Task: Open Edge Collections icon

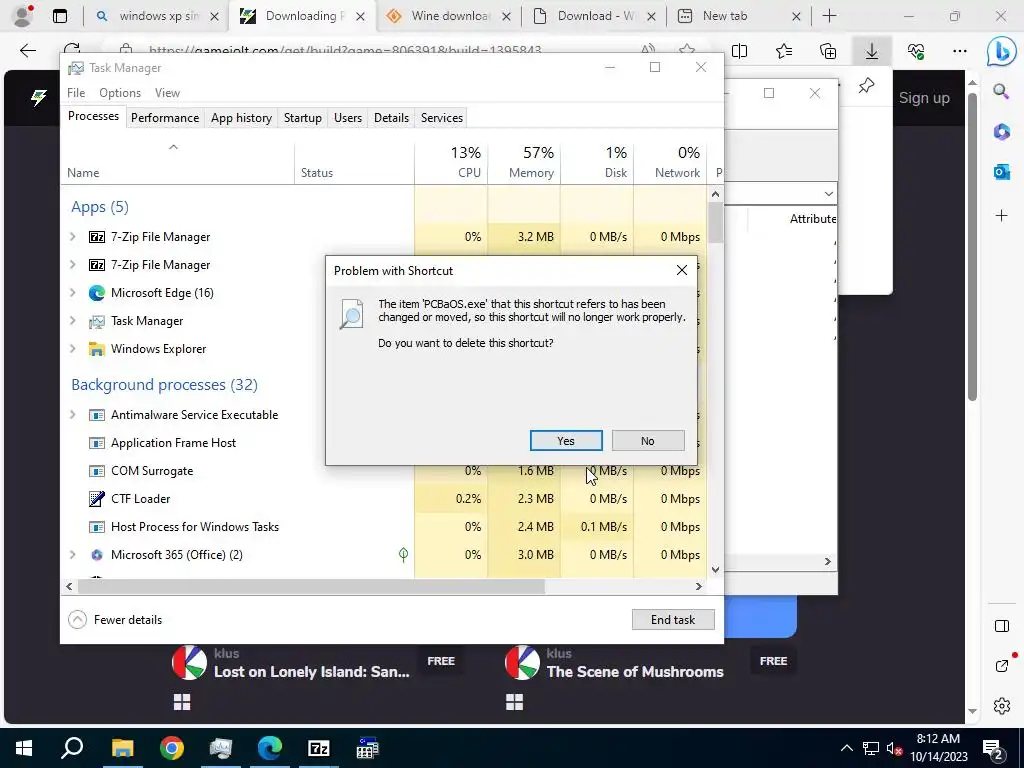Action: [827, 51]
